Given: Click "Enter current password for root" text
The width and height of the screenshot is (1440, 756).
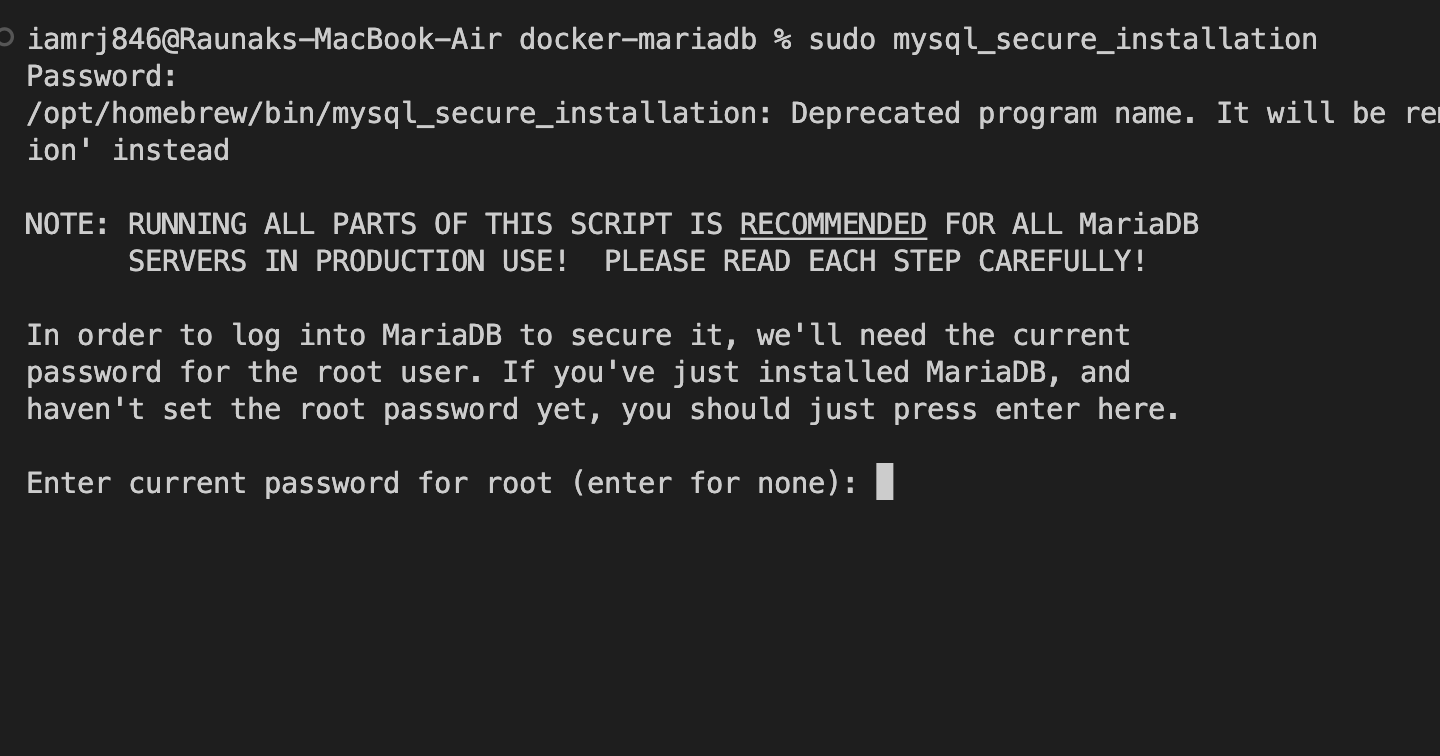Looking at the screenshot, I should 289,483.
